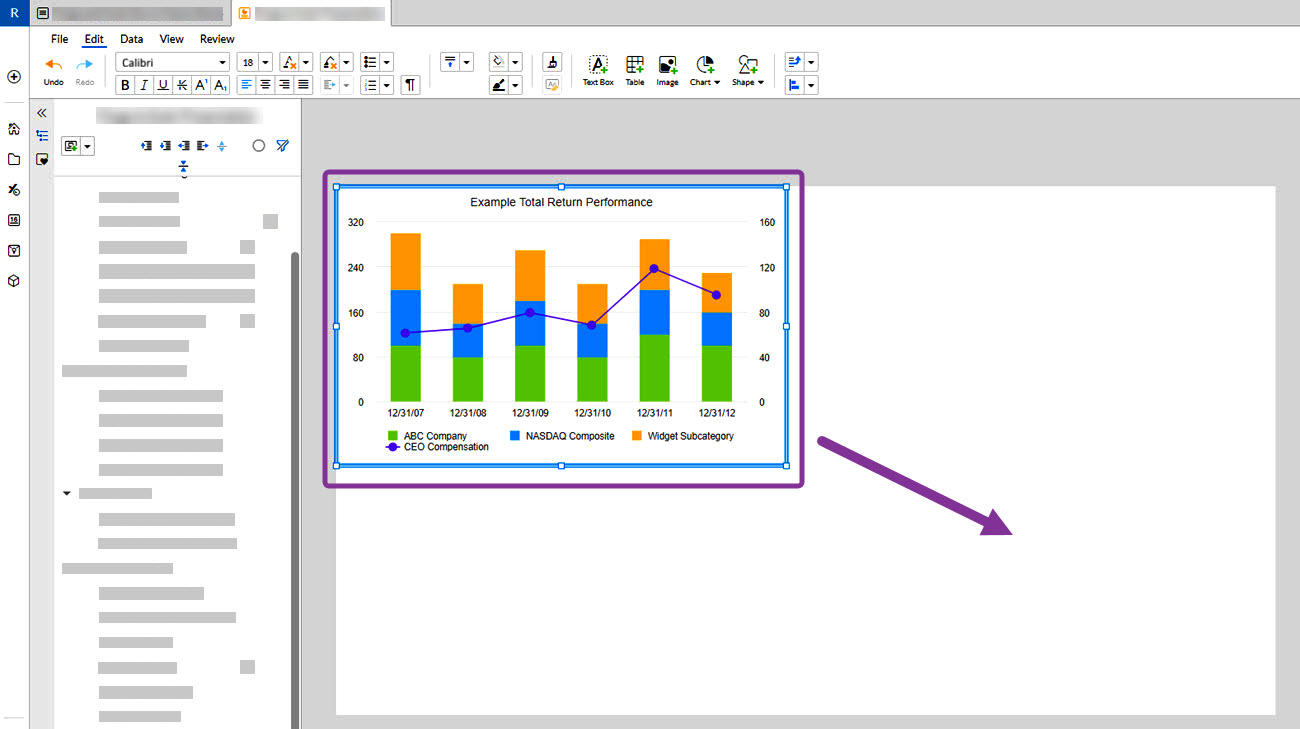Toggle Italic formatting
Viewport: 1300px width, 729px height.
[144, 85]
